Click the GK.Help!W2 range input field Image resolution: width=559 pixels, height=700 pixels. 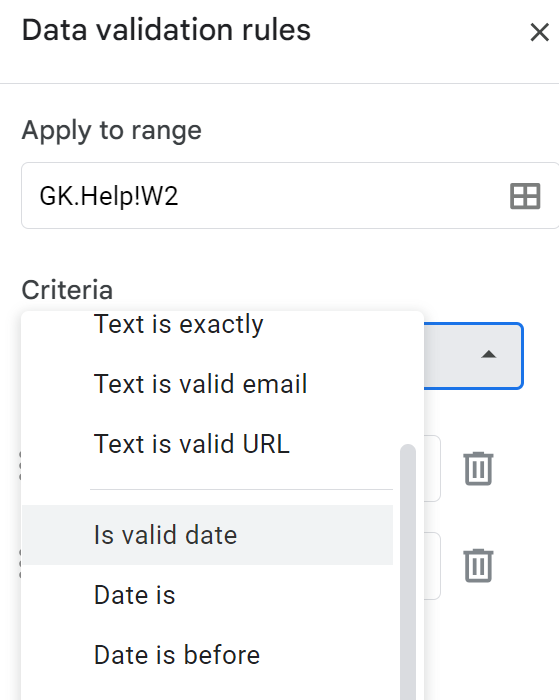point(290,196)
